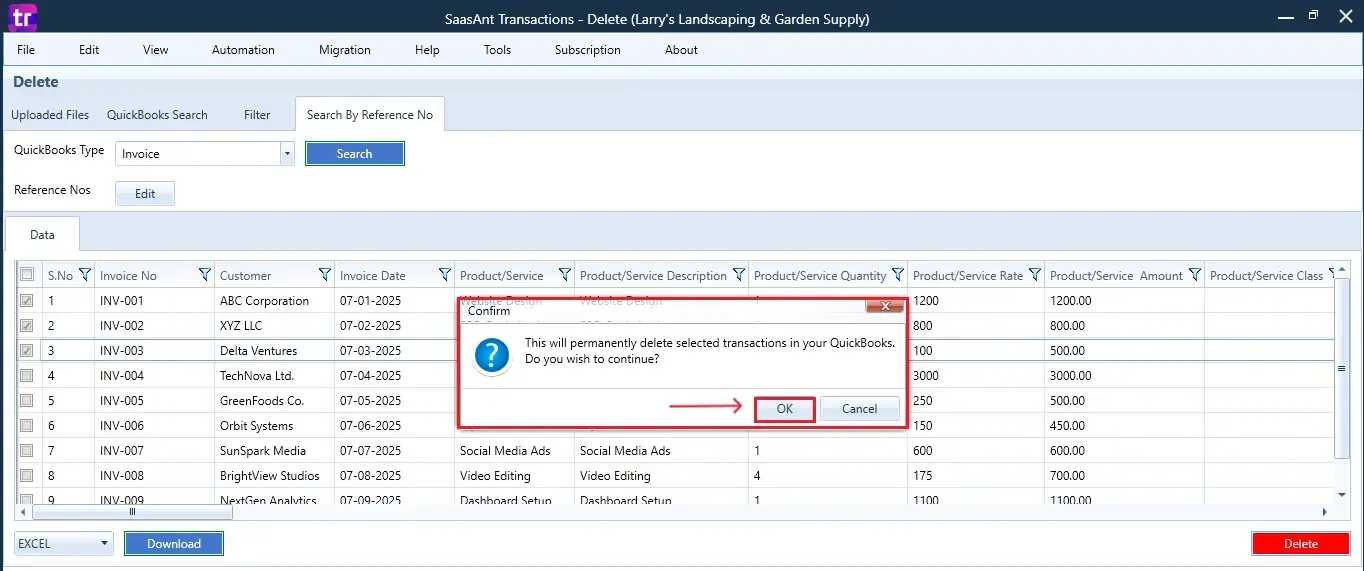Screen dimensions: 1364x571
Task: Select the Data tab
Action: [x=42, y=235]
